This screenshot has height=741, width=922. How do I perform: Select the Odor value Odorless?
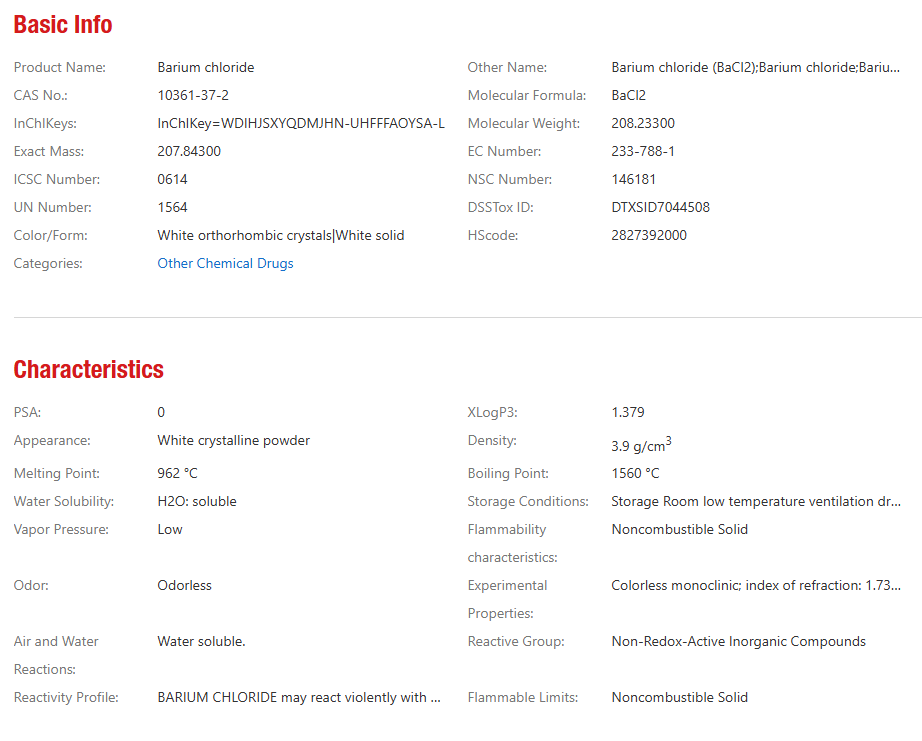(184, 586)
